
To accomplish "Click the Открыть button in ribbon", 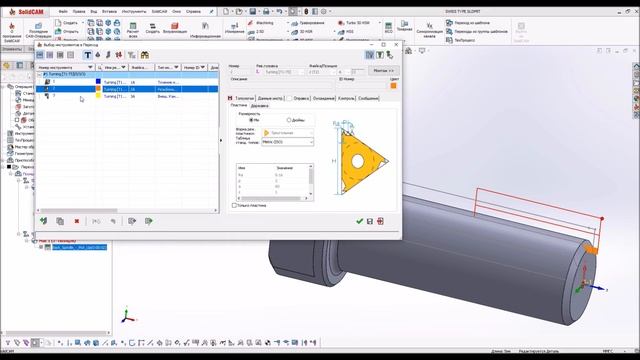I will coord(66,31).
